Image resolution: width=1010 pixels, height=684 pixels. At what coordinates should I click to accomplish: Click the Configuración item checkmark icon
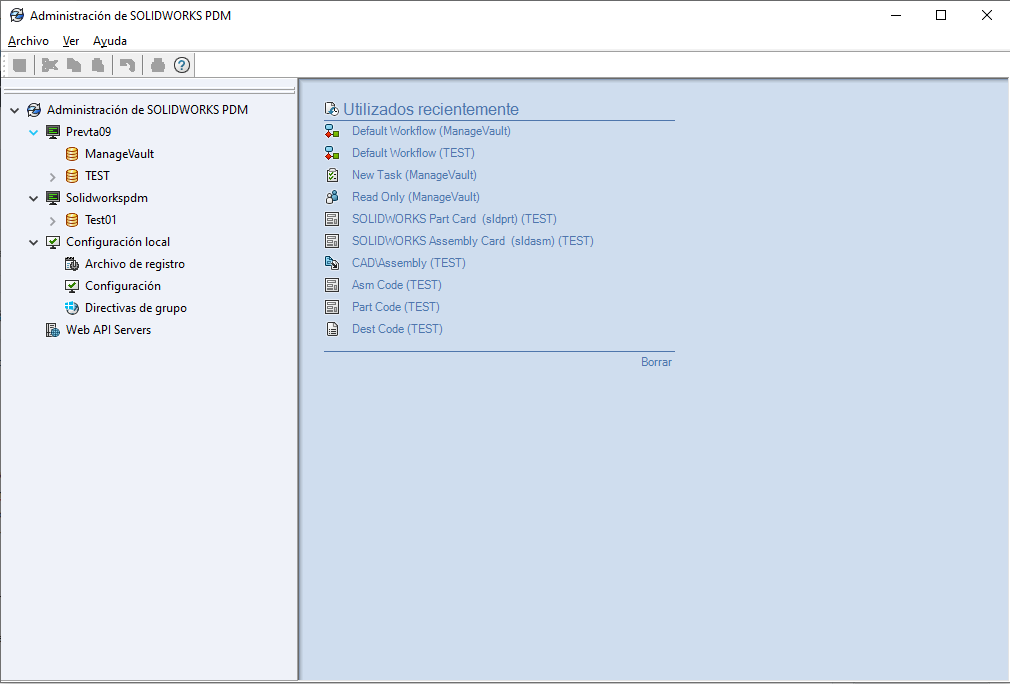[72, 286]
